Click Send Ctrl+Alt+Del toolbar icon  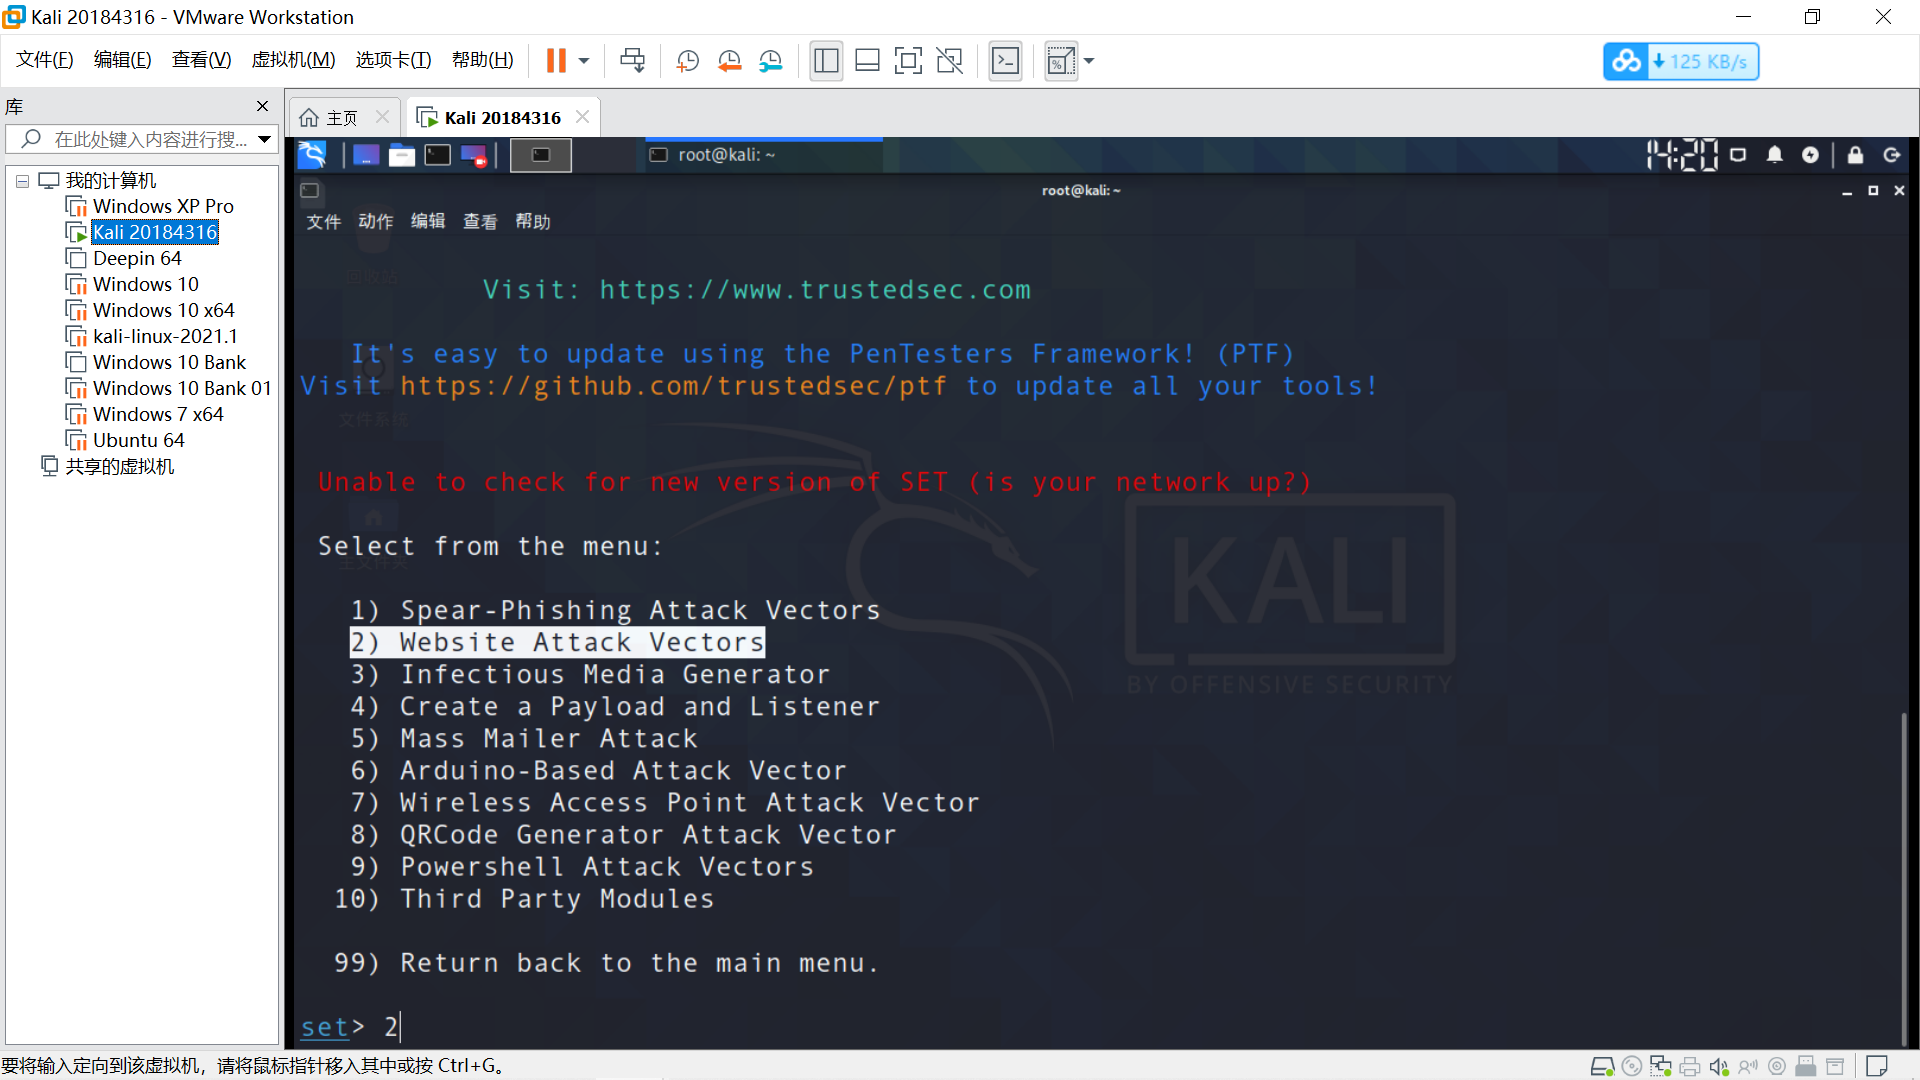[632, 61]
